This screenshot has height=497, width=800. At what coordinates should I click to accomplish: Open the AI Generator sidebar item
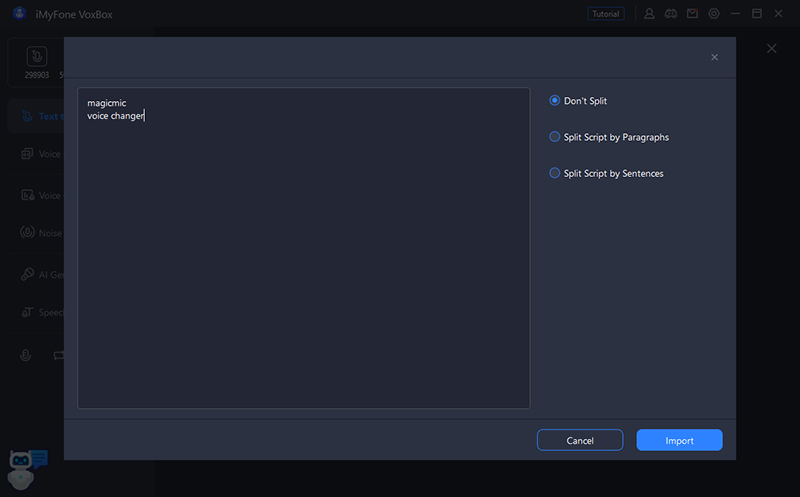pos(42,275)
